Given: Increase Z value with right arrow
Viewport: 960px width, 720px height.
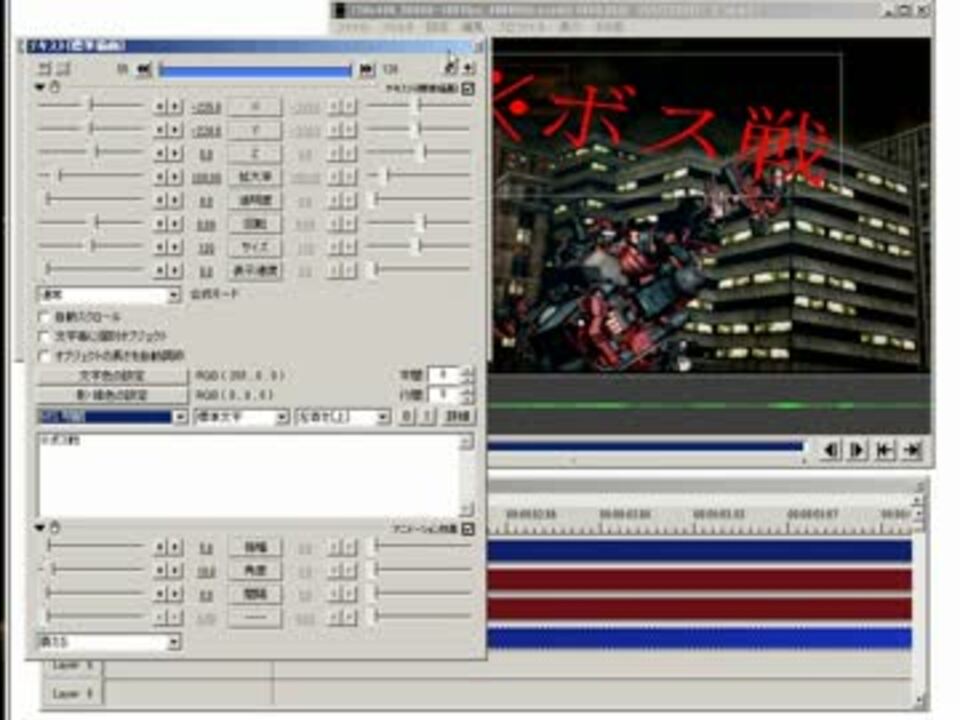Looking at the screenshot, I should [x=175, y=153].
